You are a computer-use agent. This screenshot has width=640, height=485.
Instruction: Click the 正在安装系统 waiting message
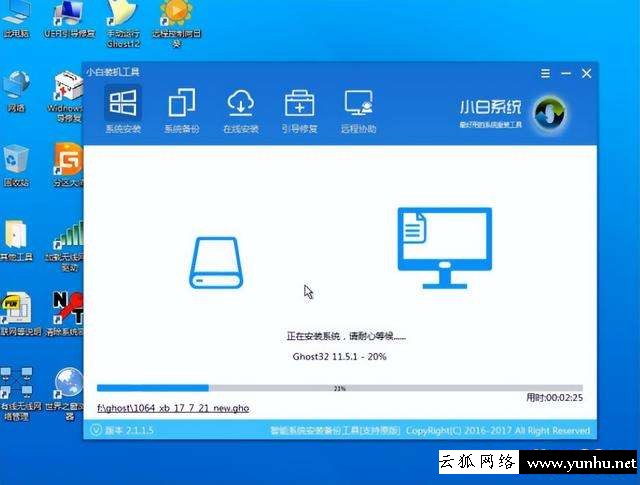click(x=346, y=336)
